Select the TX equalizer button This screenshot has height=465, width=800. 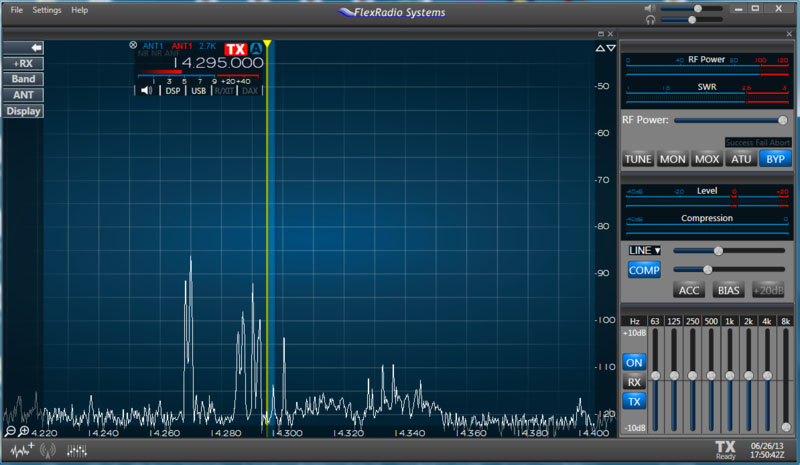click(634, 401)
